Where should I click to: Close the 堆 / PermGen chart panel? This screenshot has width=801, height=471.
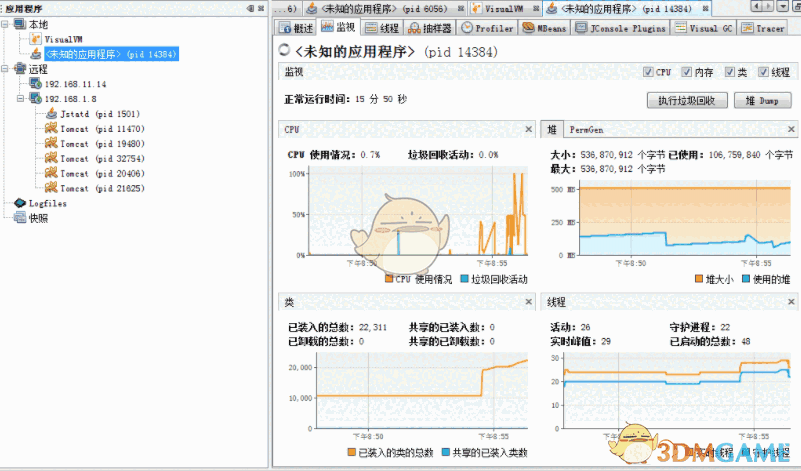point(791,129)
